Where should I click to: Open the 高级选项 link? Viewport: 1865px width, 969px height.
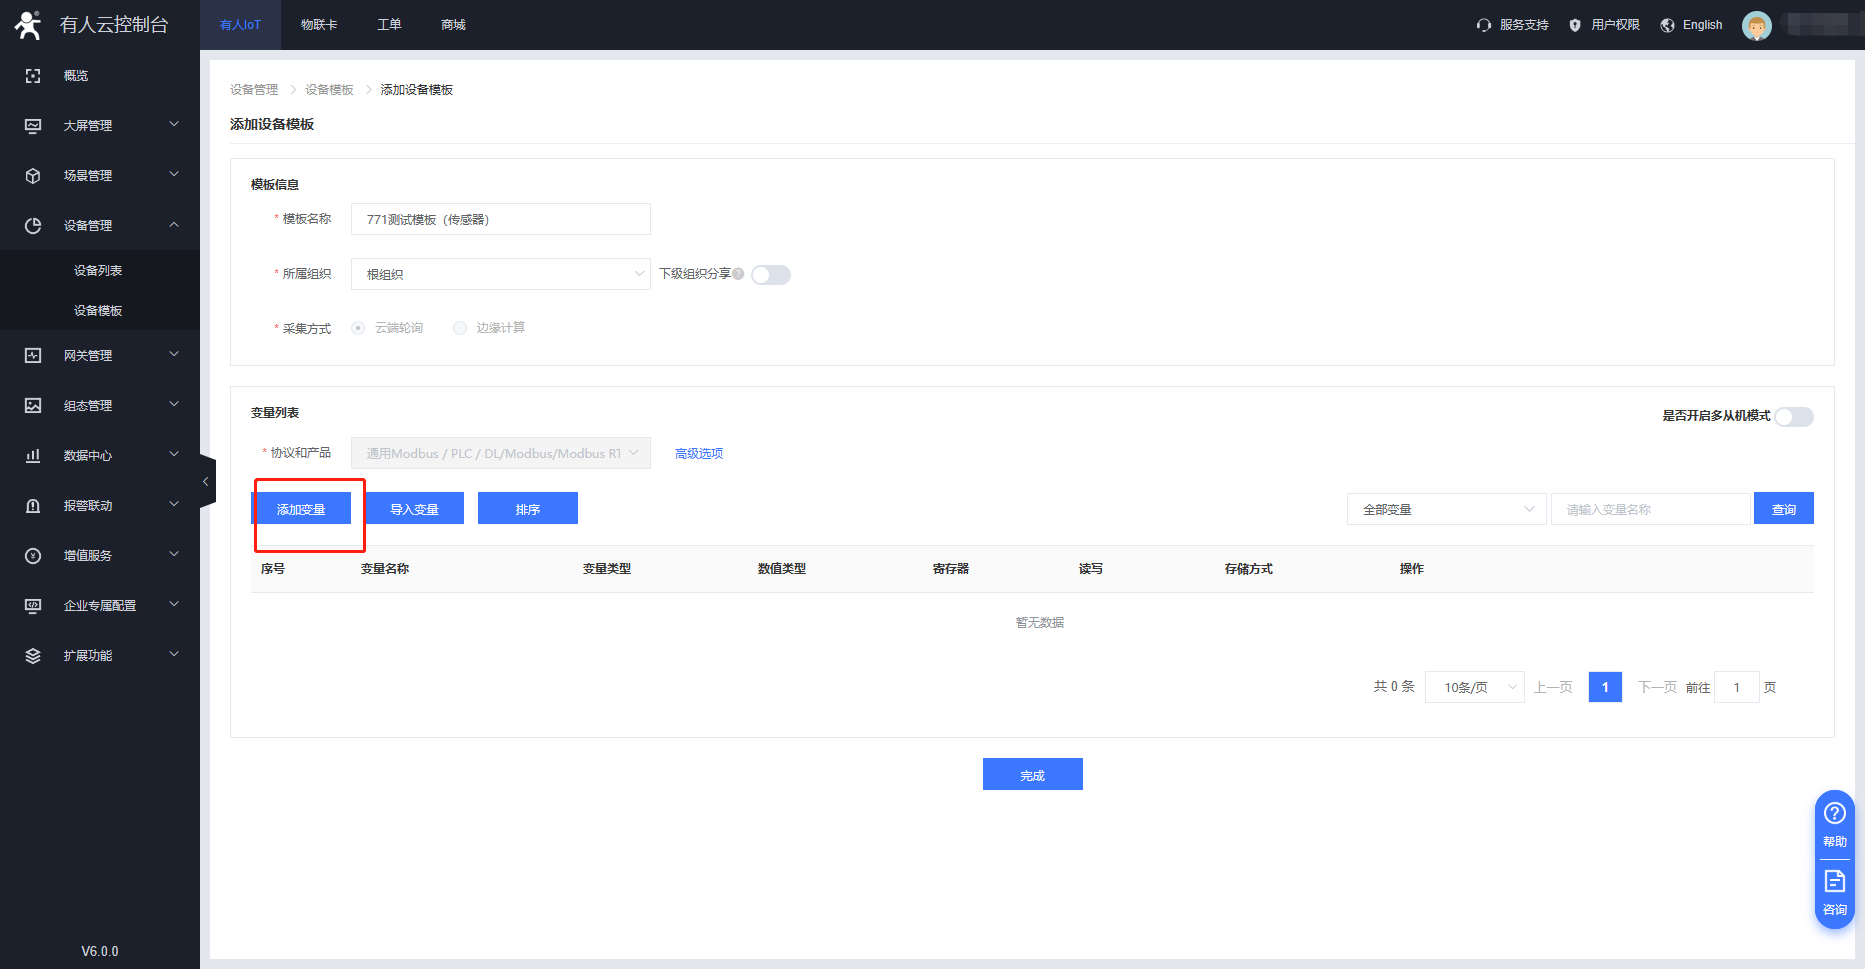point(699,454)
